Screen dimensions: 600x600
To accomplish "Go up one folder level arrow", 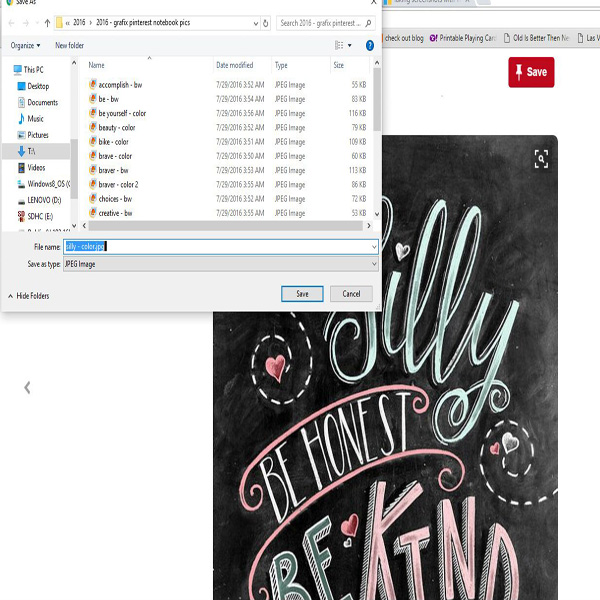I will (x=47, y=23).
